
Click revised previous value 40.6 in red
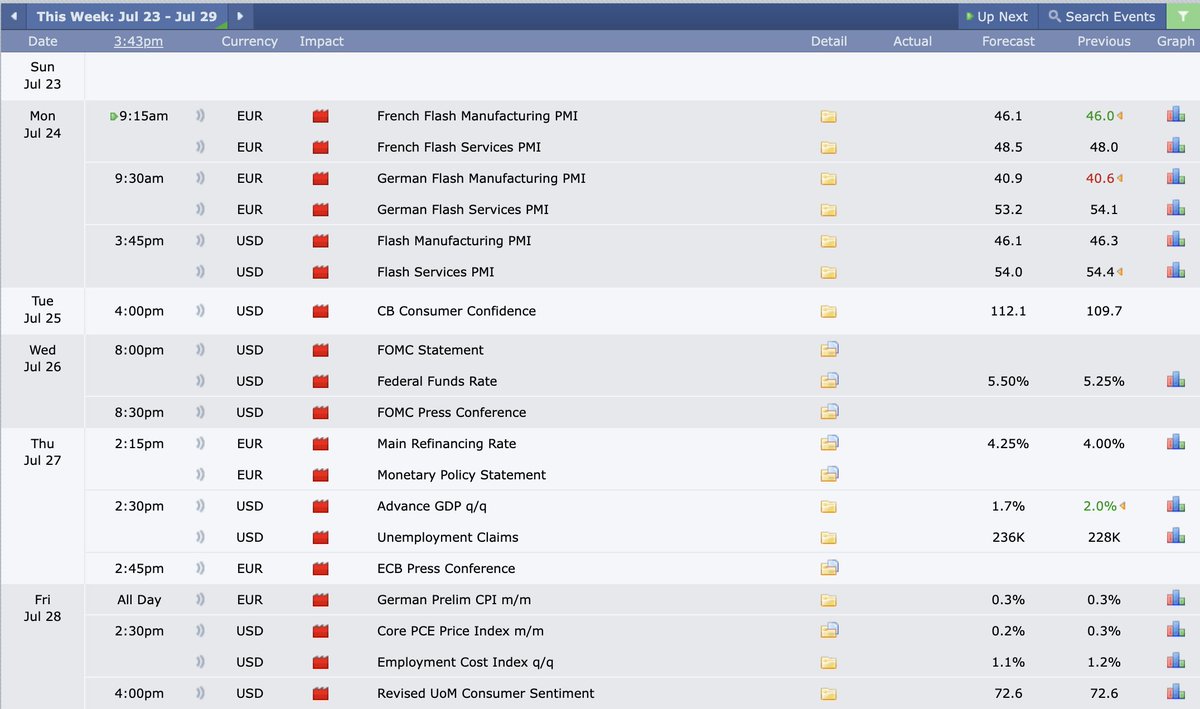point(1100,178)
